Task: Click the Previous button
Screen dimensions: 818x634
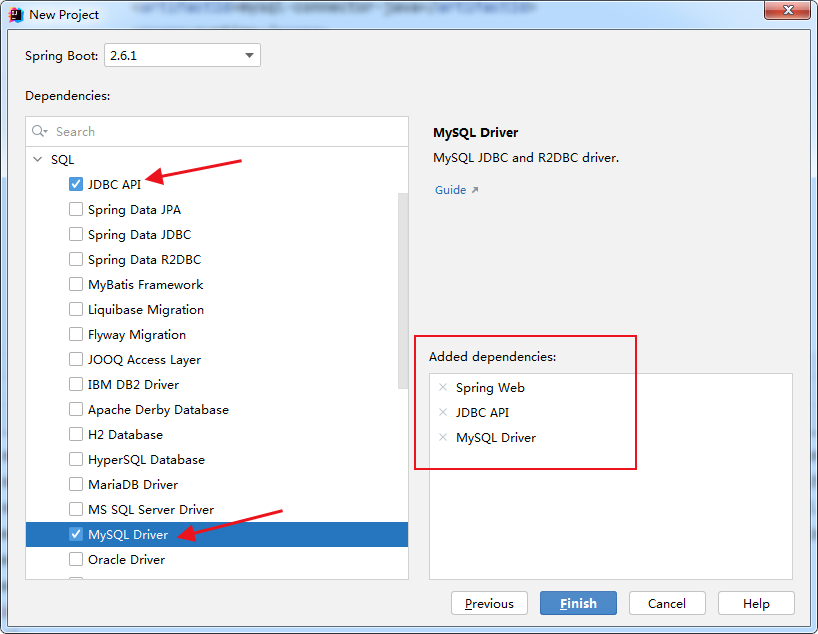Action: (489, 603)
